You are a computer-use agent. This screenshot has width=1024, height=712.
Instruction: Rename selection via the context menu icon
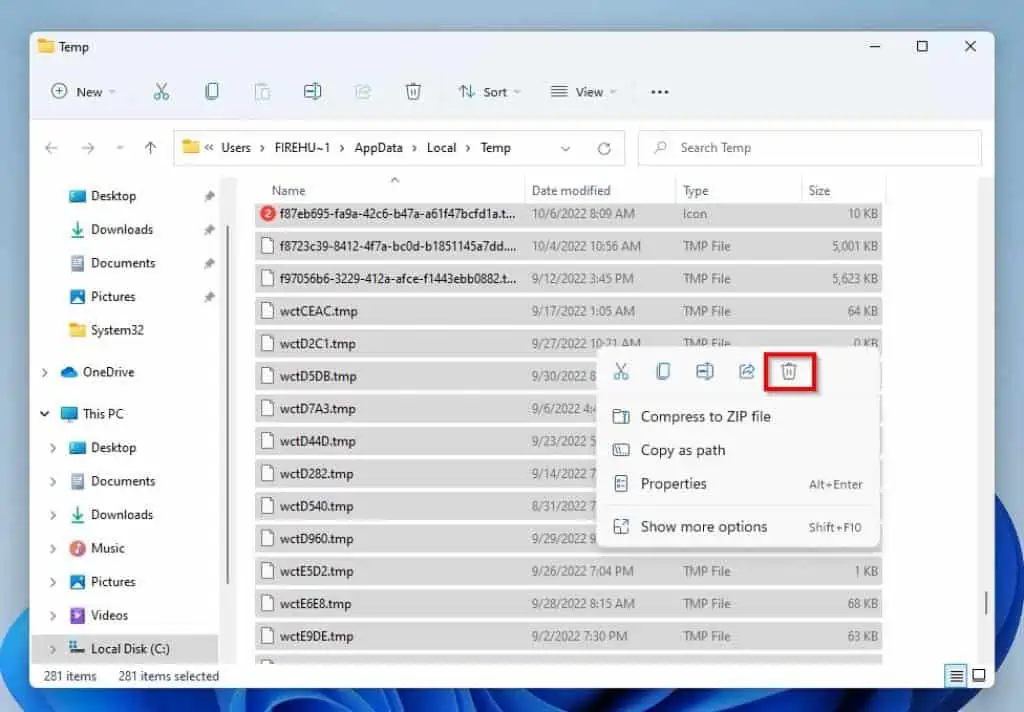704,371
